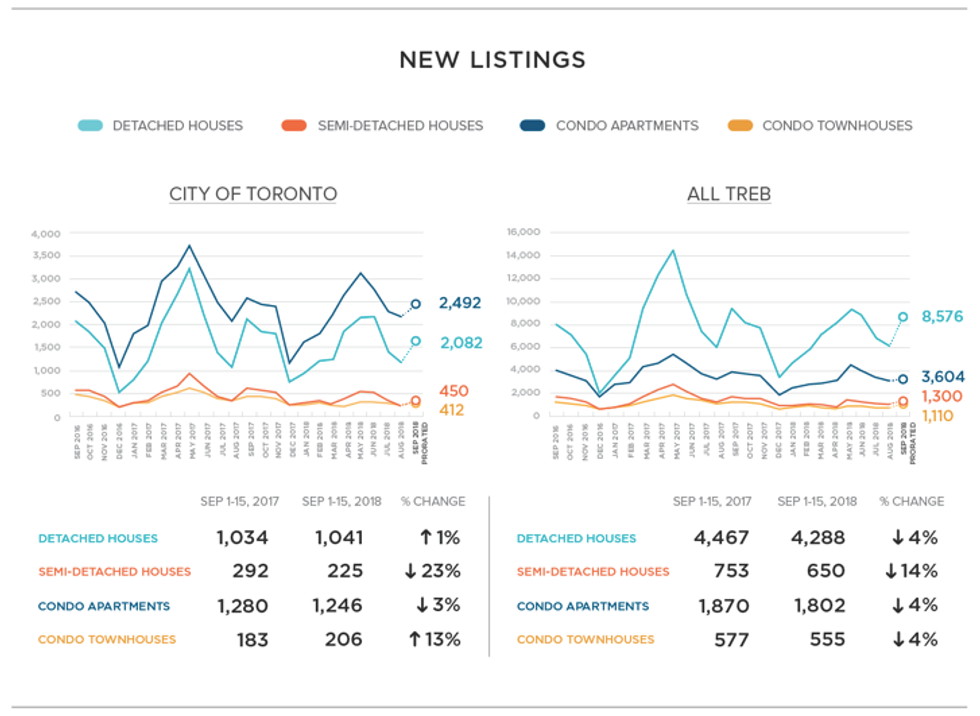Click the Detached Houses teal legend swatch
Viewport: 980px width, 716px height.
[x=92, y=126]
